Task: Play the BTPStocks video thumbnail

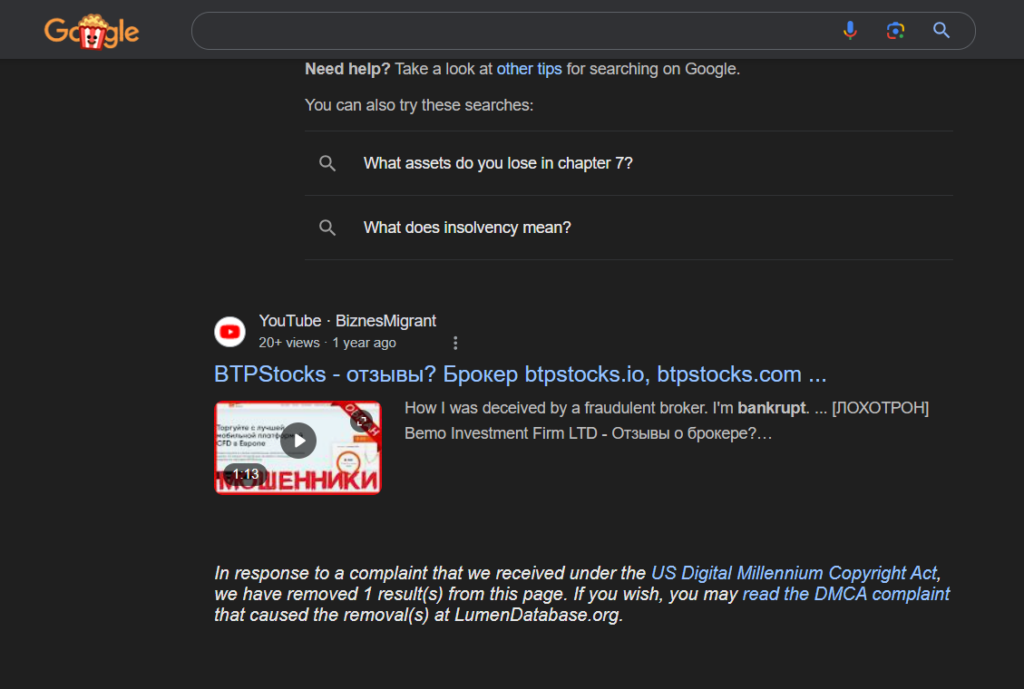Action: pyautogui.click(x=298, y=447)
